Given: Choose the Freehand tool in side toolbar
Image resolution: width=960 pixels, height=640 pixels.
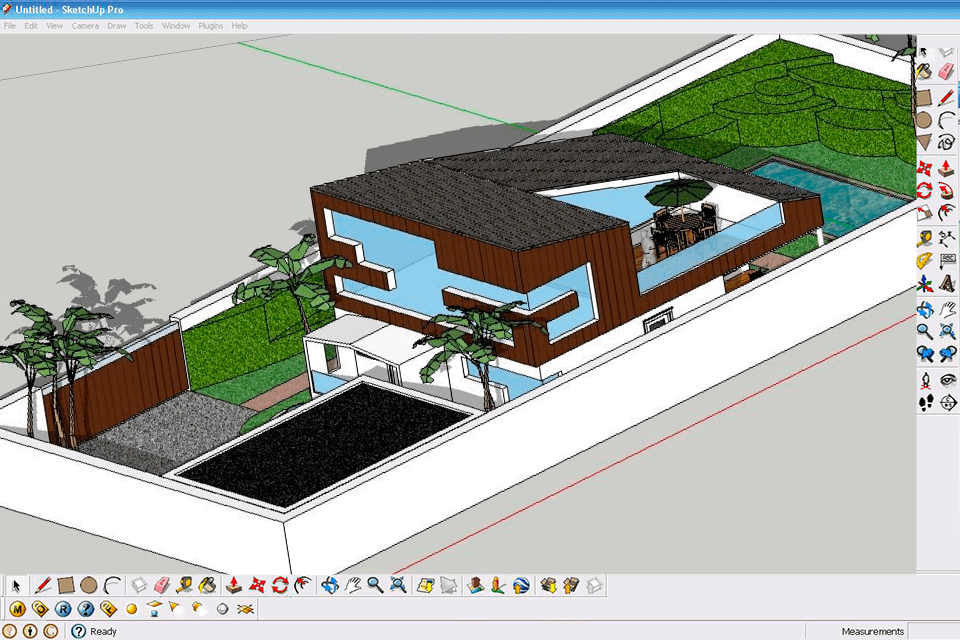Looking at the screenshot, I should [947, 143].
